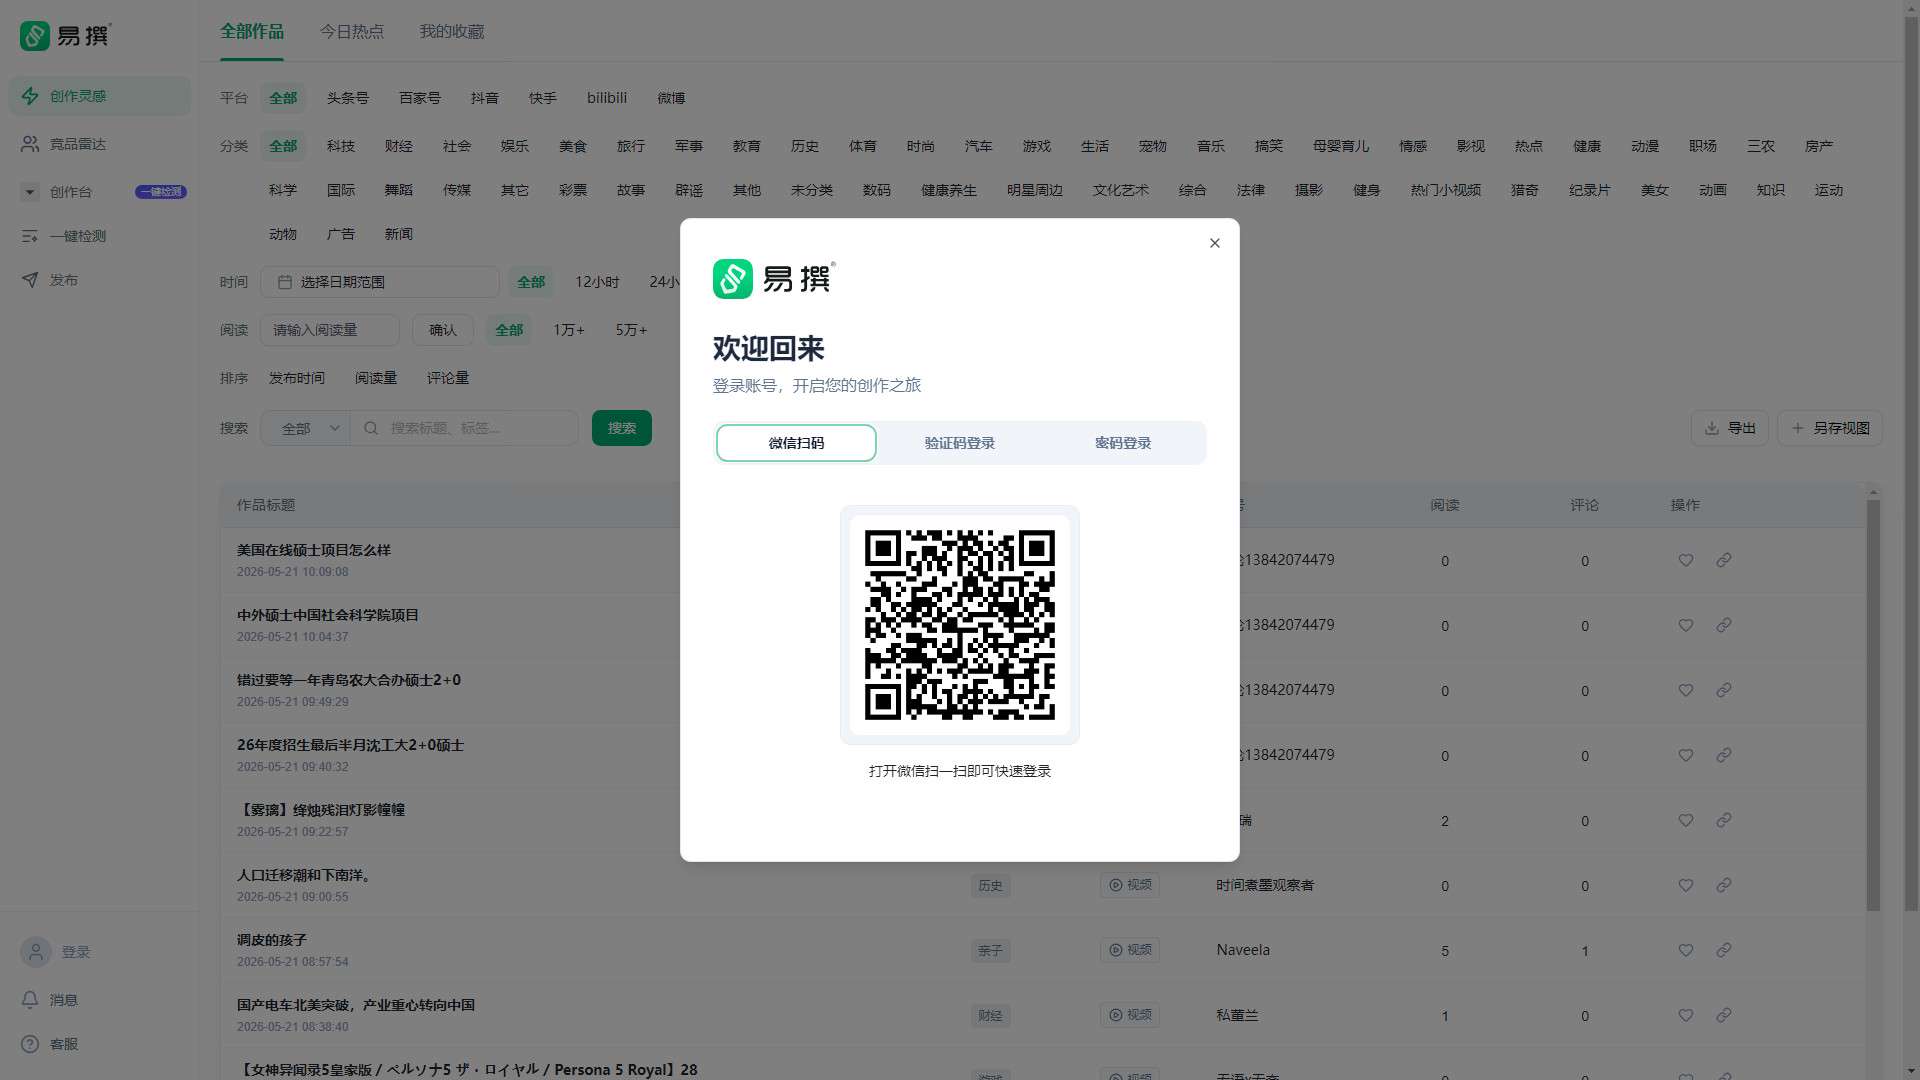Viewport: 1920px width, 1080px height.
Task: Open the 全部 search scope dropdown
Action: pyautogui.click(x=305, y=428)
